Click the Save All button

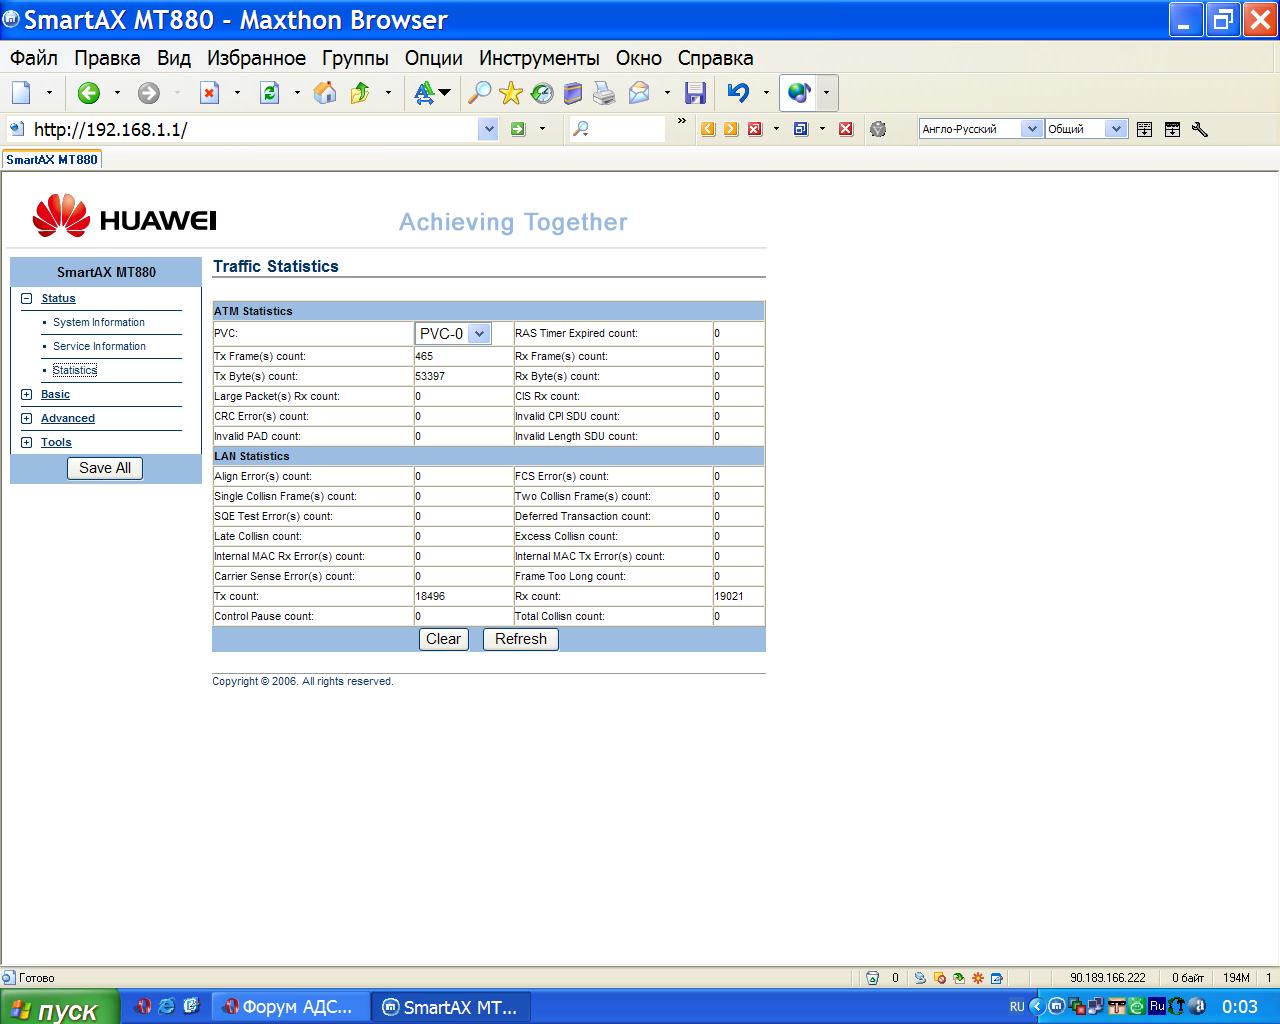(x=105, y=468)
